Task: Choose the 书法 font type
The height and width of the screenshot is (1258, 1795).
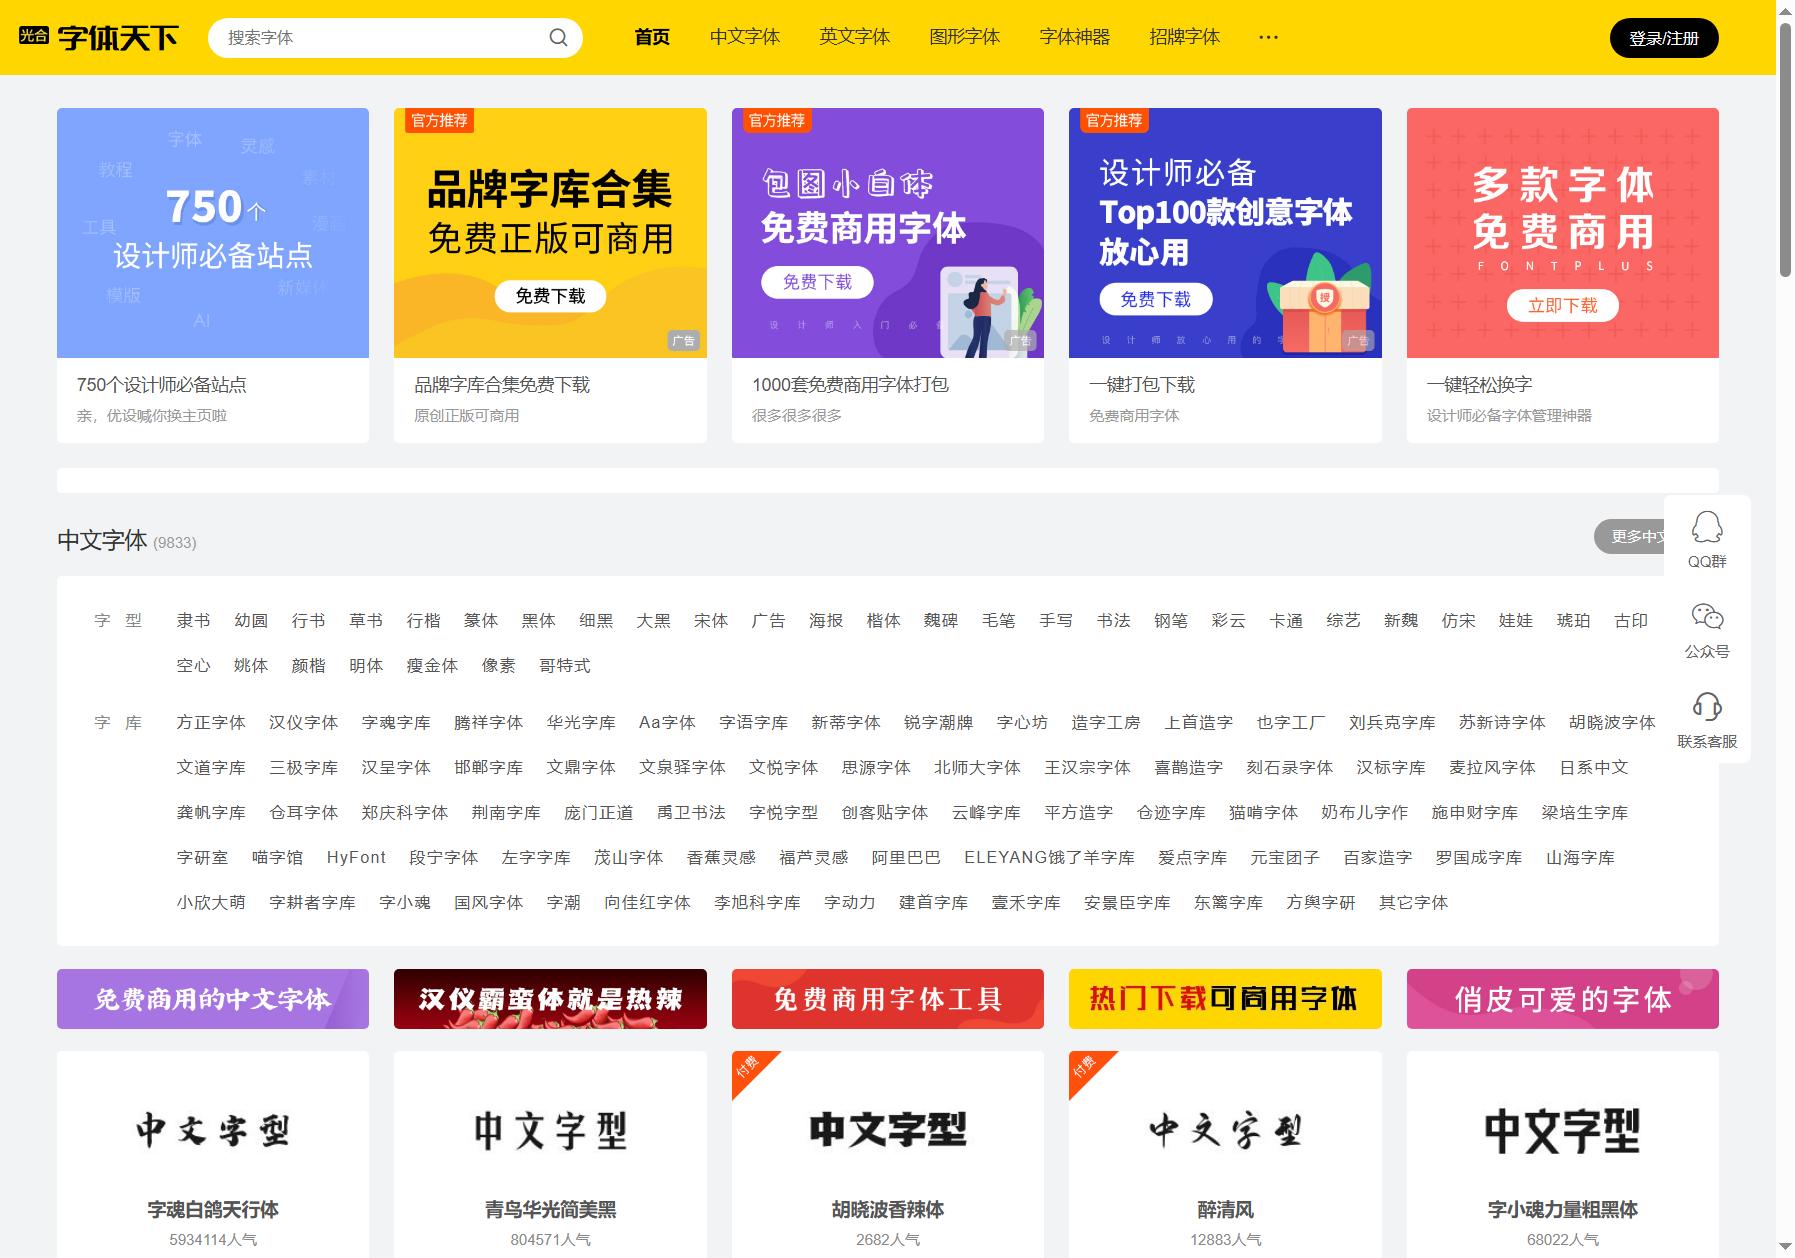Action: pos(1113,621)
